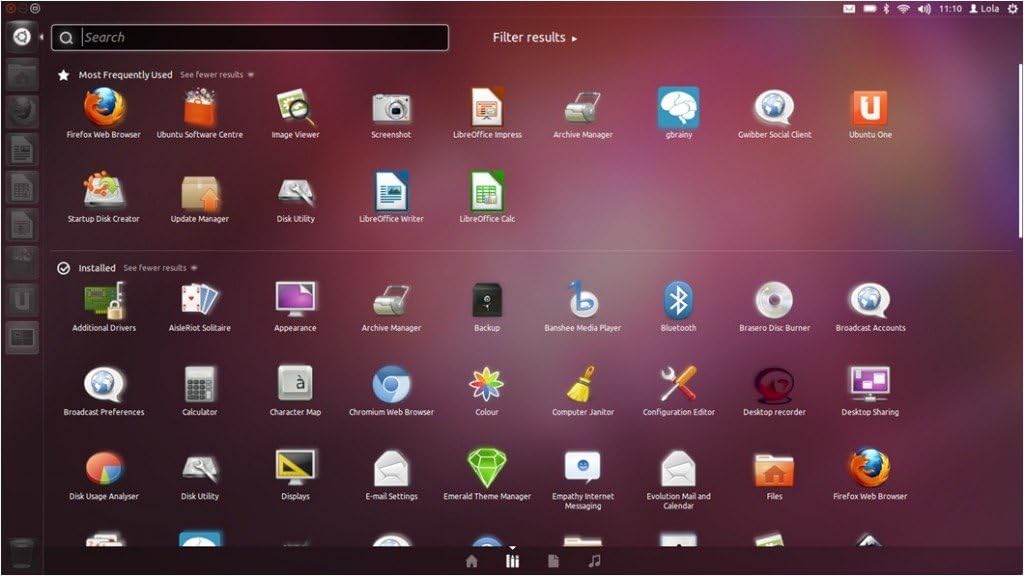Collapse Most Frequently Used with See fewer results

click(217, 74)
